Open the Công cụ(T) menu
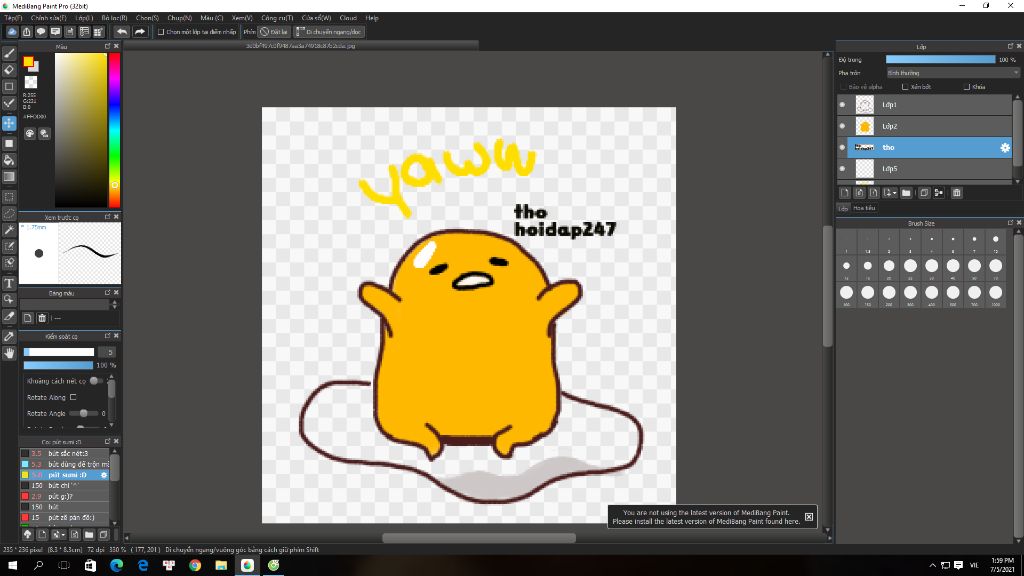 277,18
